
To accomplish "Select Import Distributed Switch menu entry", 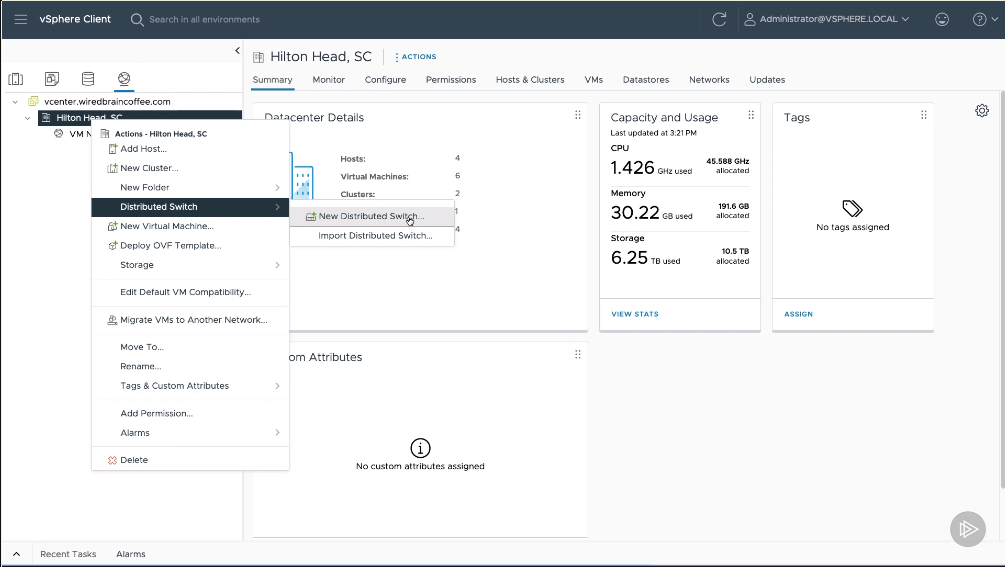I will [375, 236].
